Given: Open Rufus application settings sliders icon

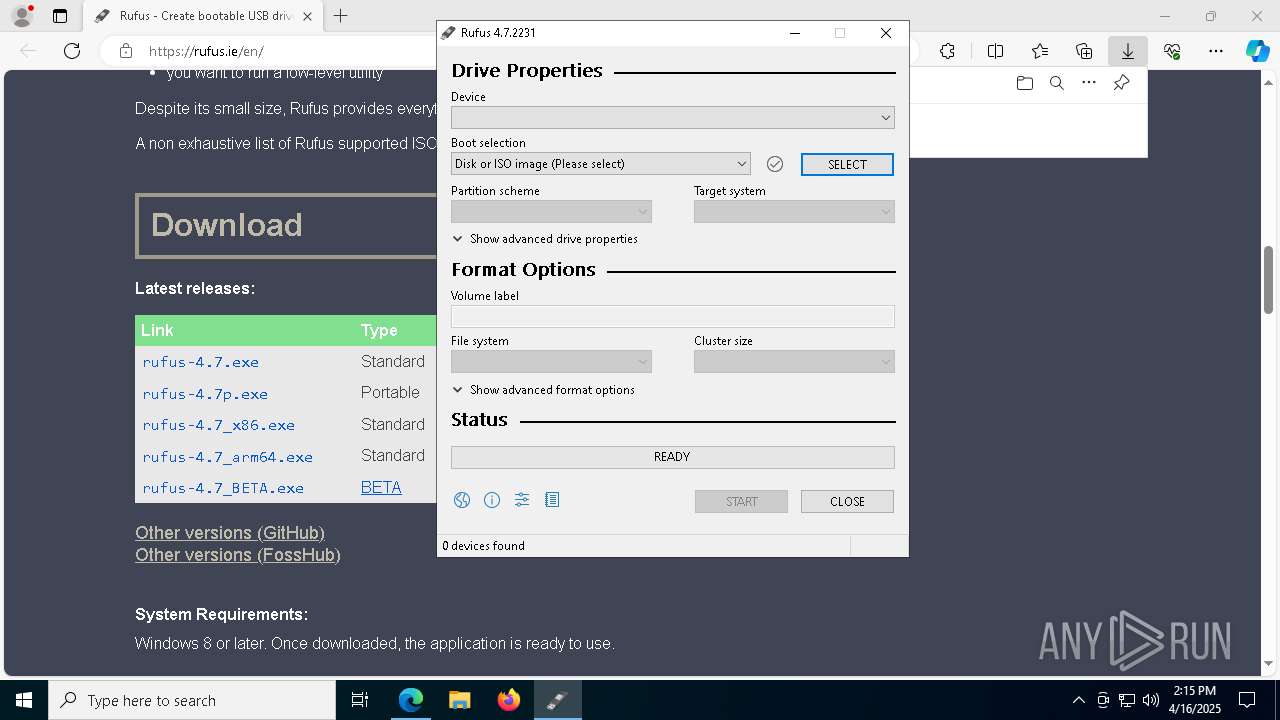Looking at the screenshot, I should click(x=522, y=500).
